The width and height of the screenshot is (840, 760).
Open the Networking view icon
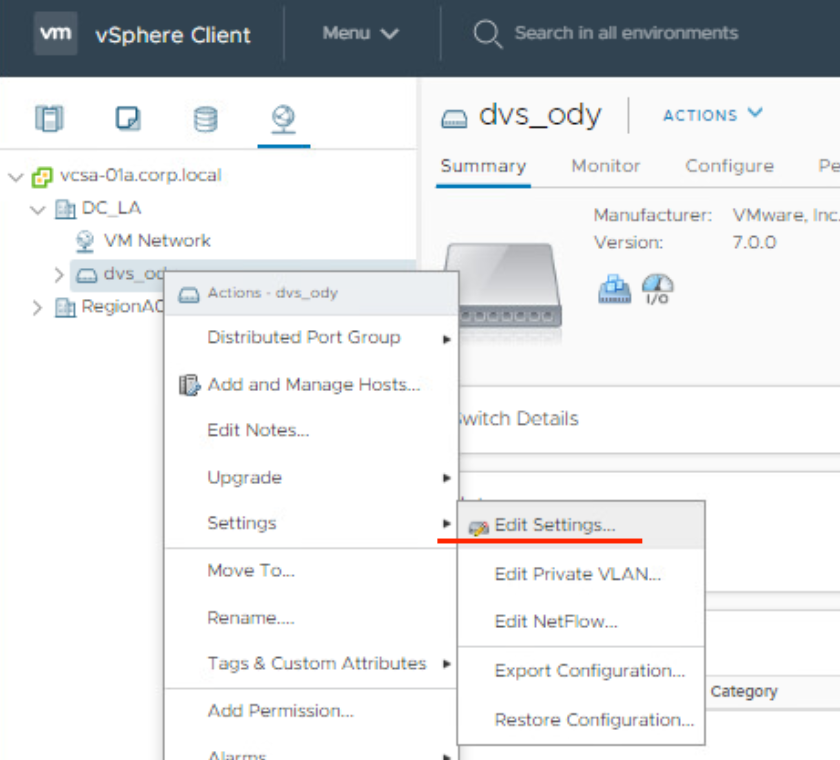(x=283, y=119)
